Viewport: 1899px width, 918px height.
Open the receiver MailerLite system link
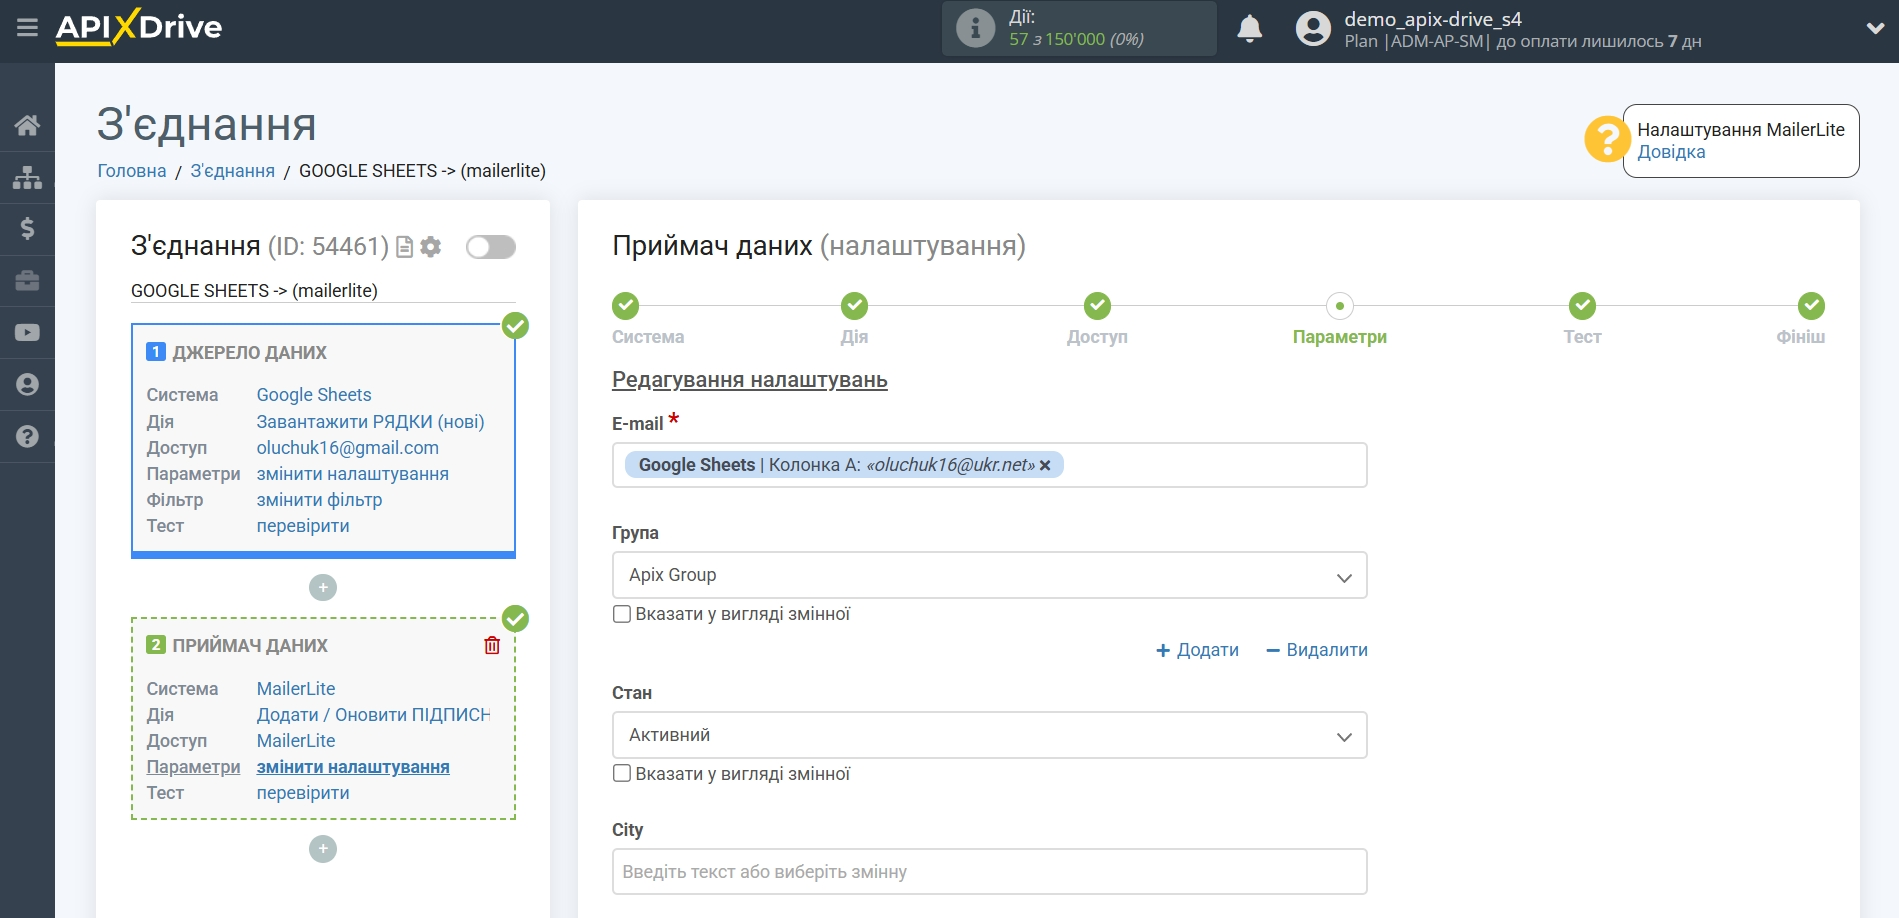(x=296, y=689)
